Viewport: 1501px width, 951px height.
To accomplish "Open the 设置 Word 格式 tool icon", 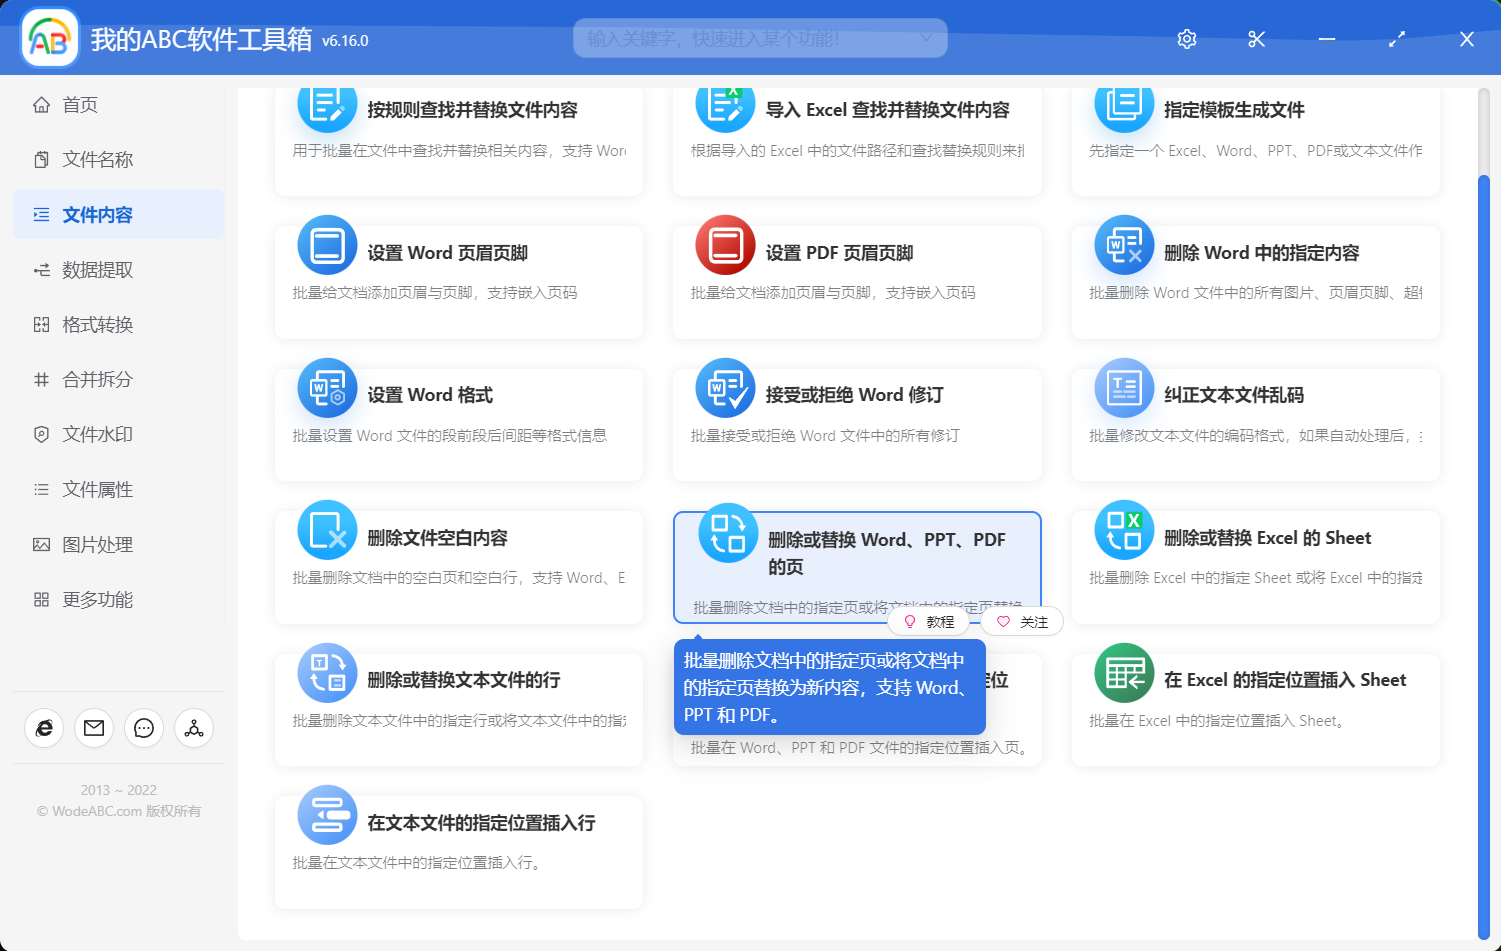I will pos(326,387).
